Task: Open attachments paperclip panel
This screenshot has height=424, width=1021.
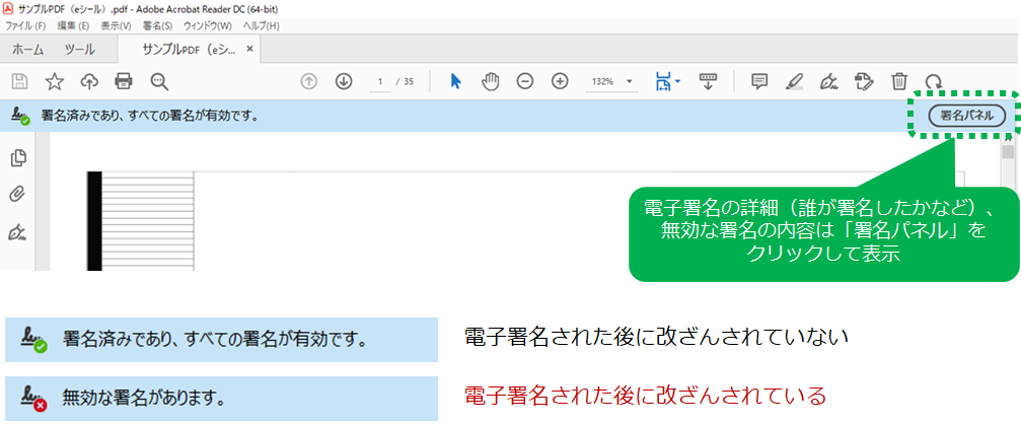Action: (x=17, y=194)
